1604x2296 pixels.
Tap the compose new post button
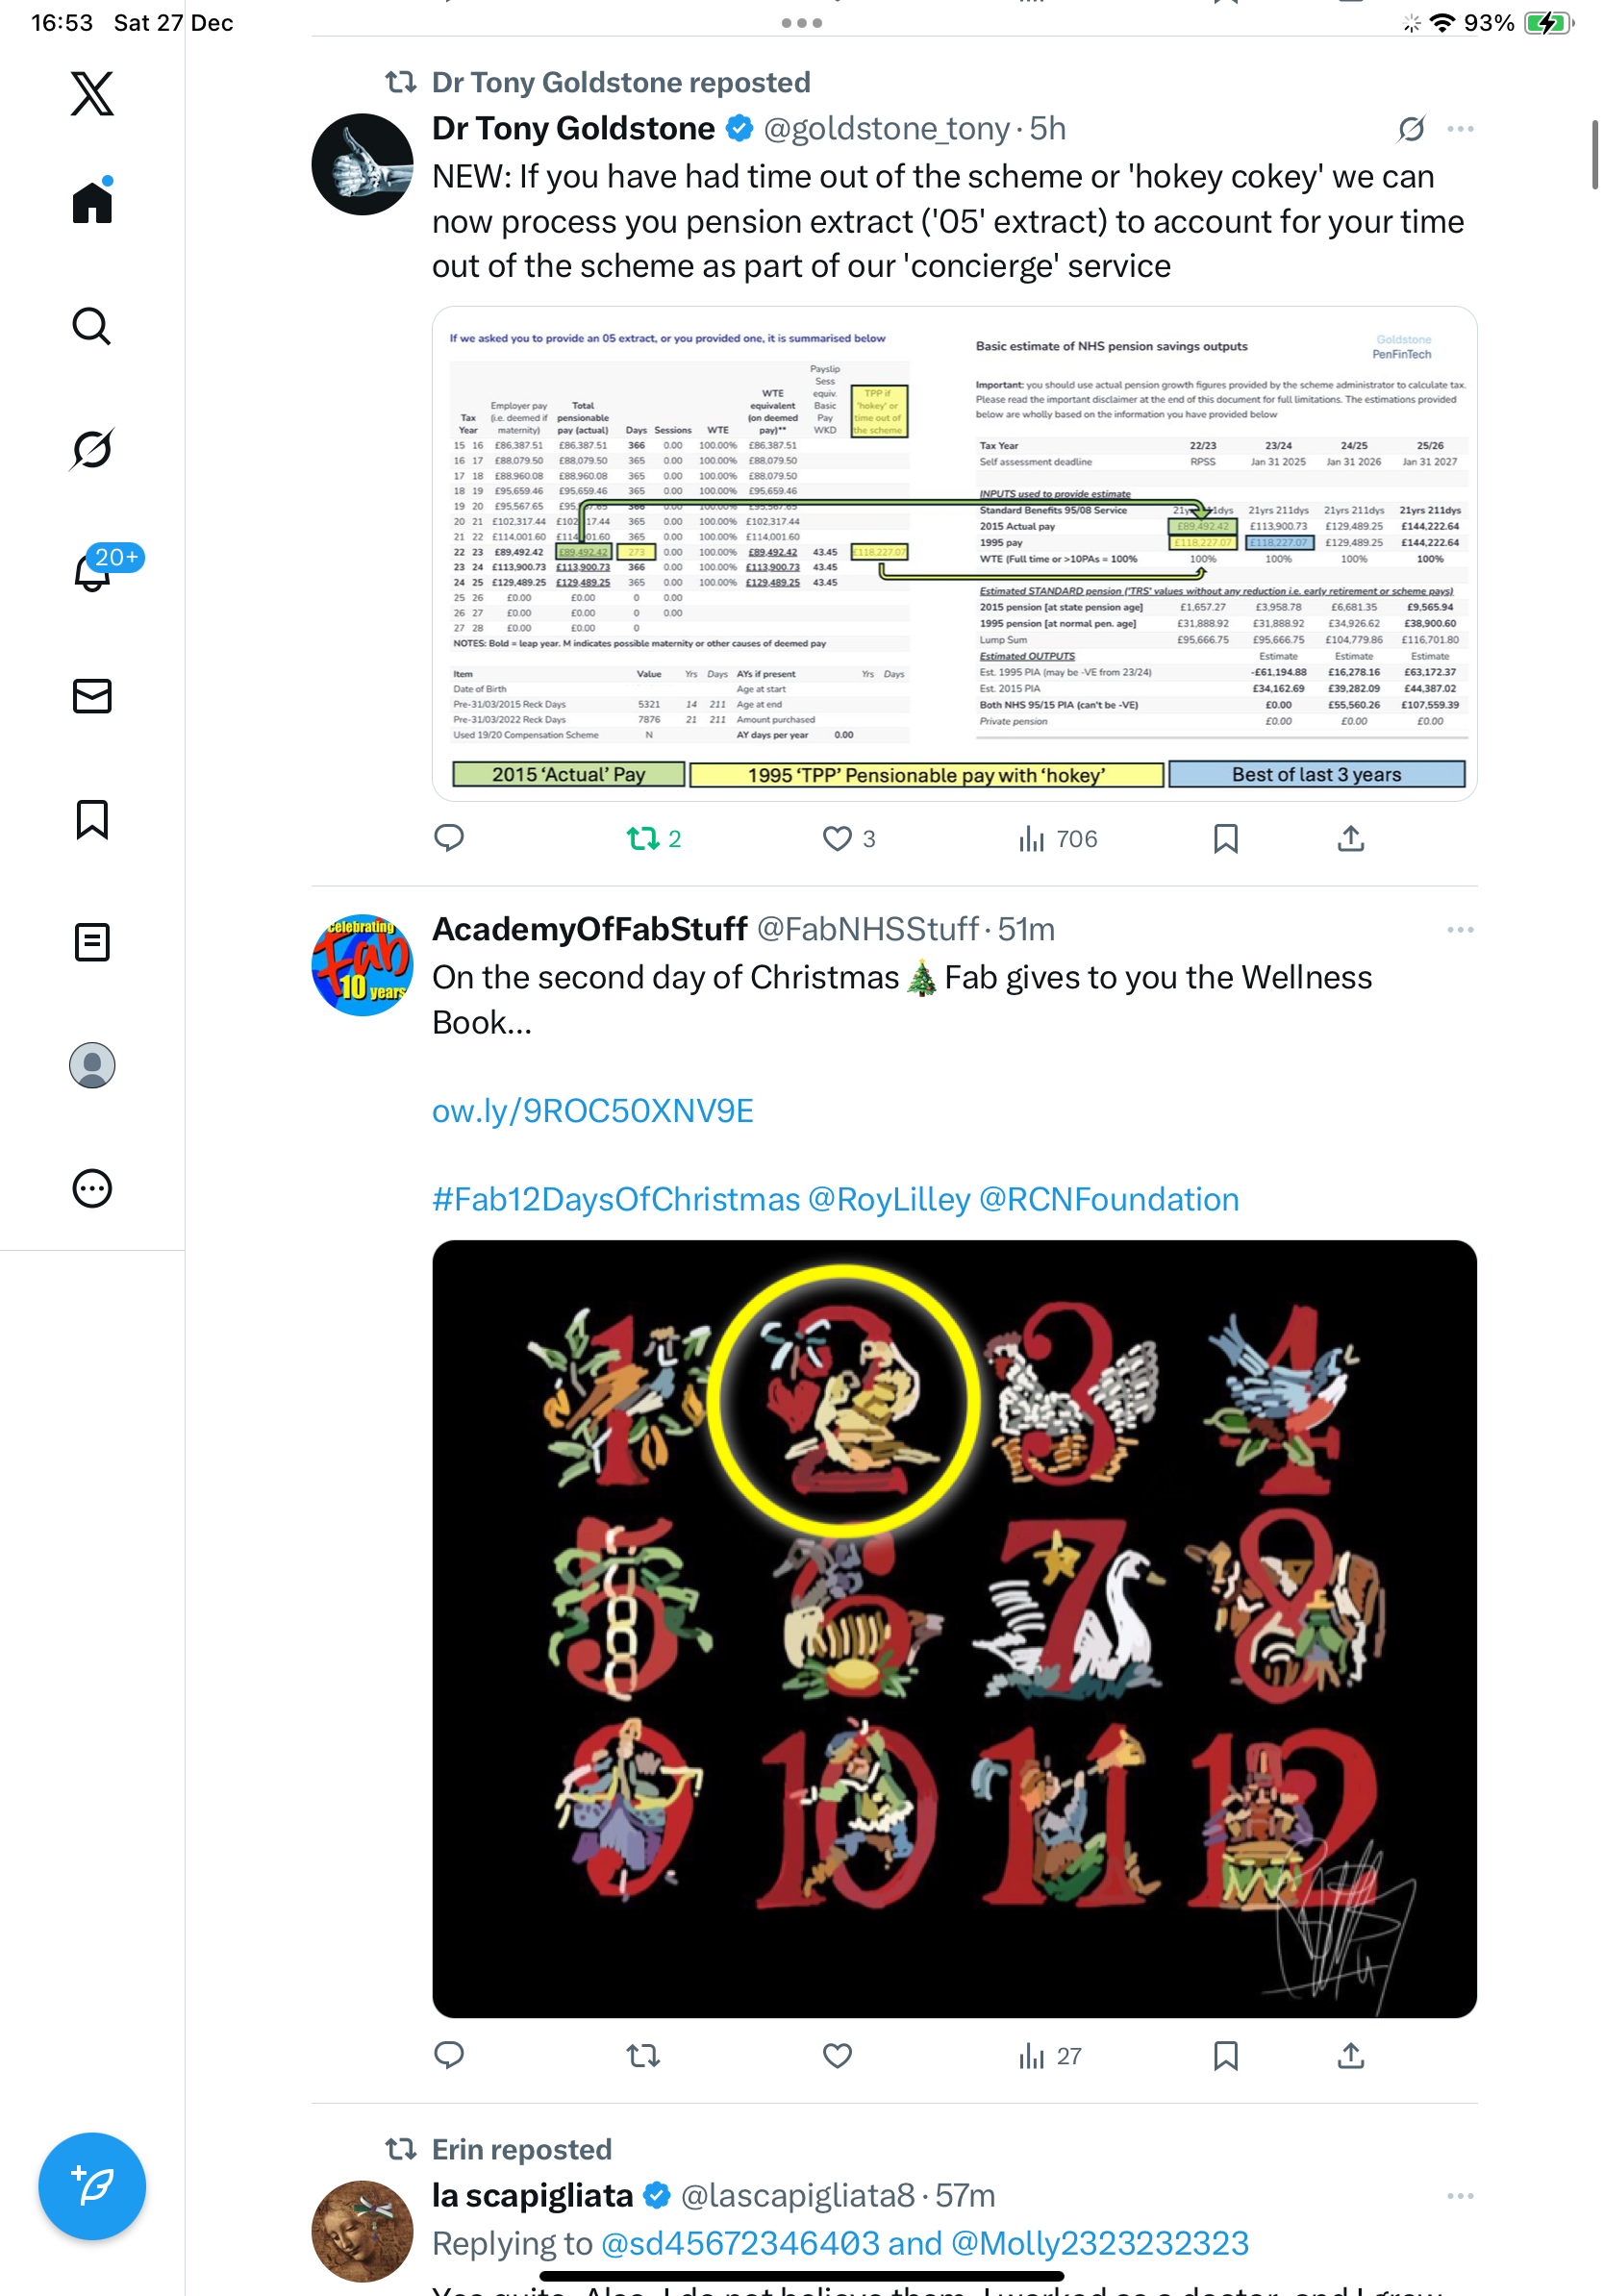[92, 2186]
